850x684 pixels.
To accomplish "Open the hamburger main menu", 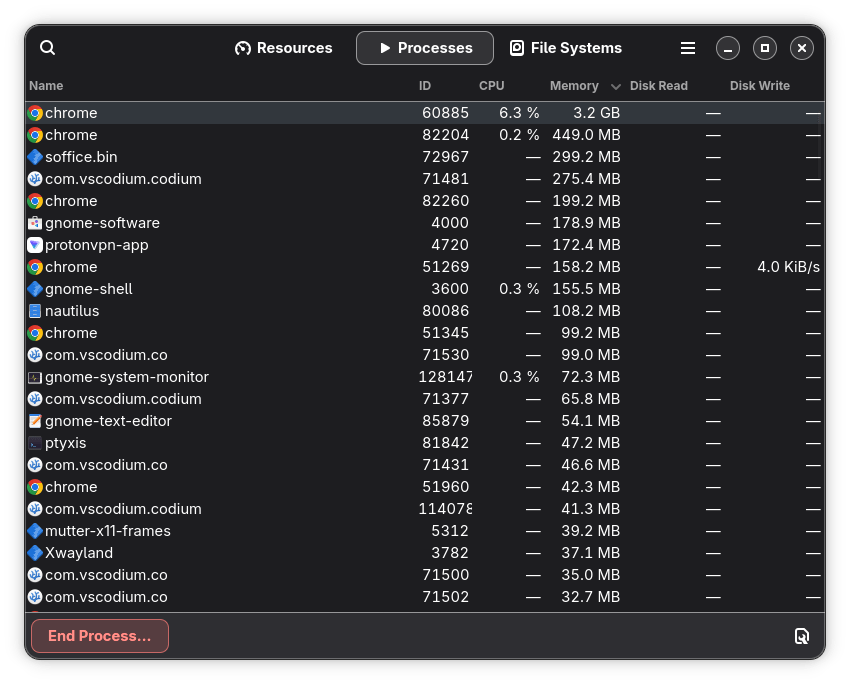I will [688, 48].
